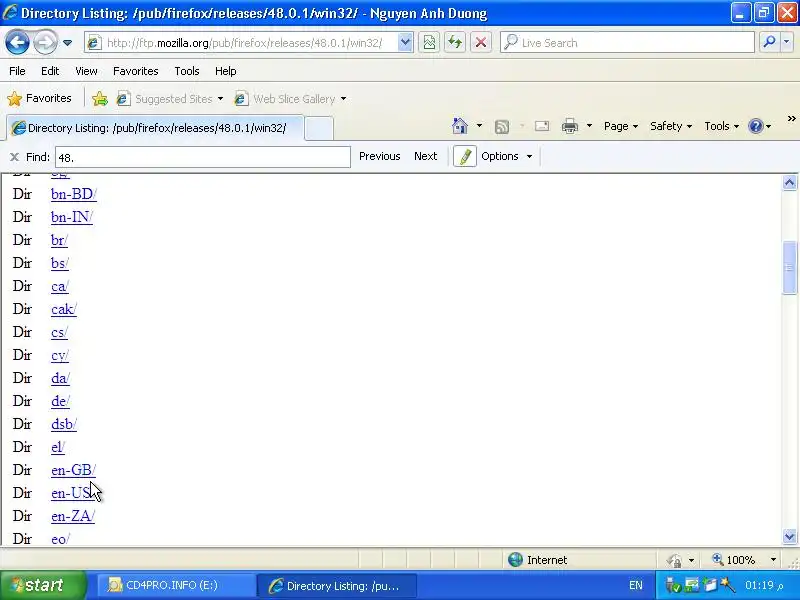This screenshot has height=600, width=800.
Task: Open the en-US/ directory link
Action: 72,493
